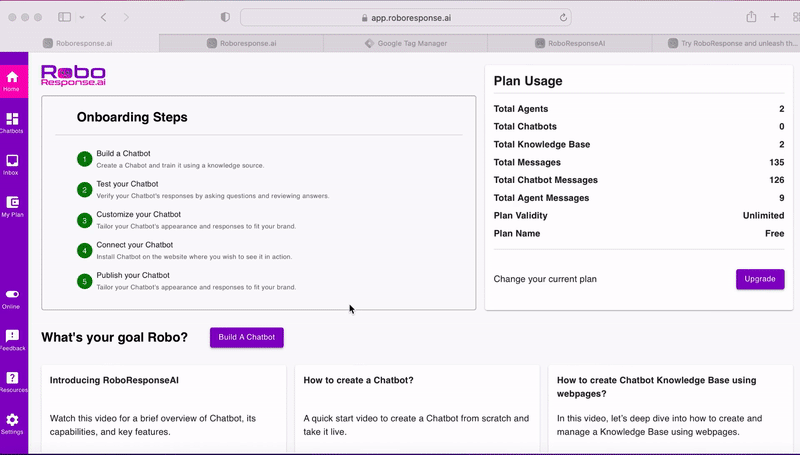Toggle Safari's sidebar panel button

coord(65,17)
